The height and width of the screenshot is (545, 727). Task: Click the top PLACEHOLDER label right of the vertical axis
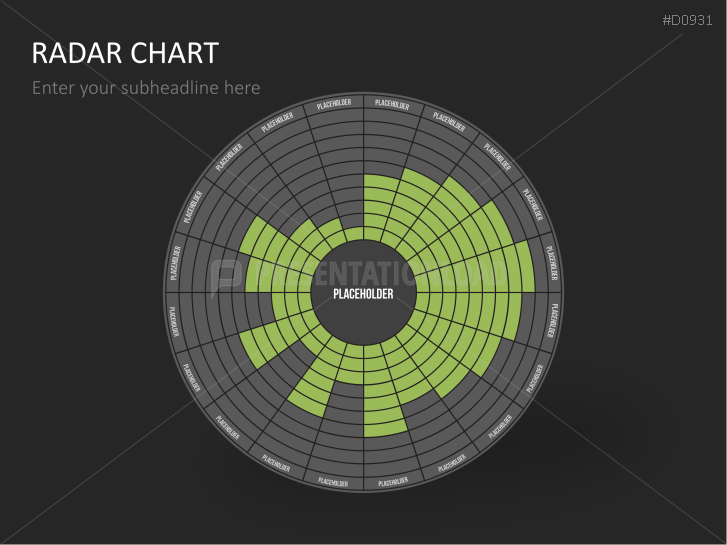pos(391,104)
